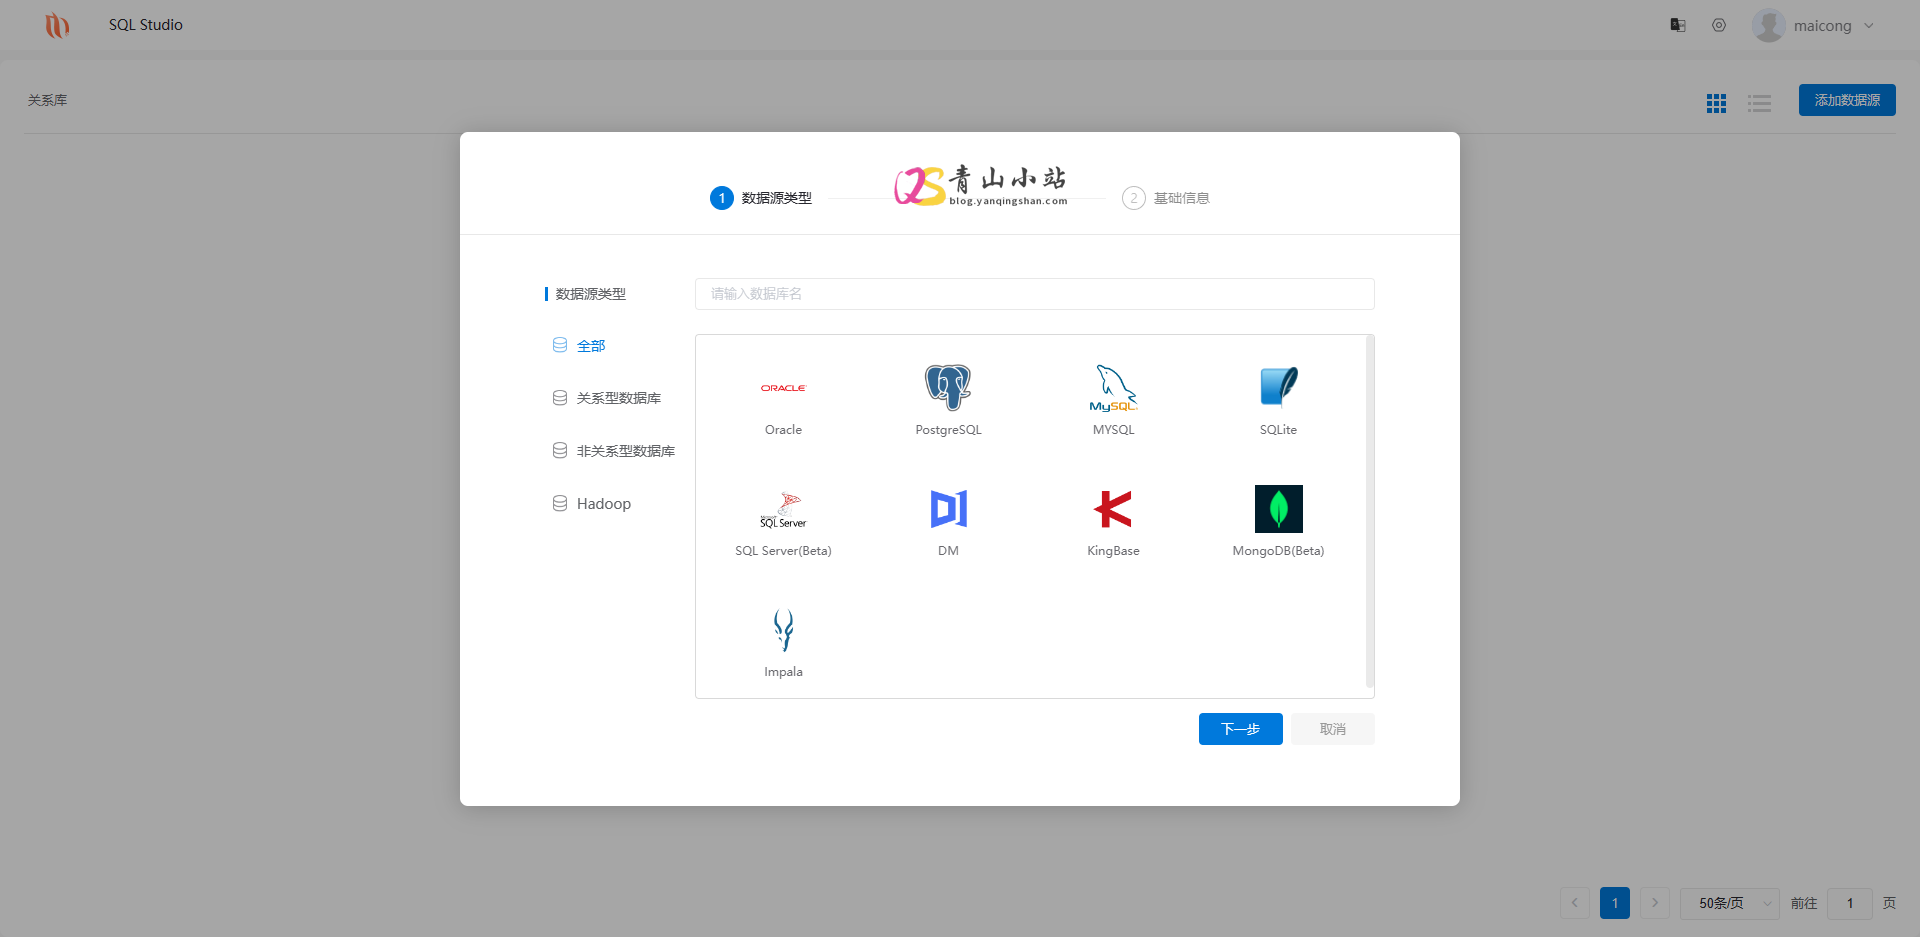Click the database list scrollbar
This screenshot has width=1920, height=937.
point(1369,512)
